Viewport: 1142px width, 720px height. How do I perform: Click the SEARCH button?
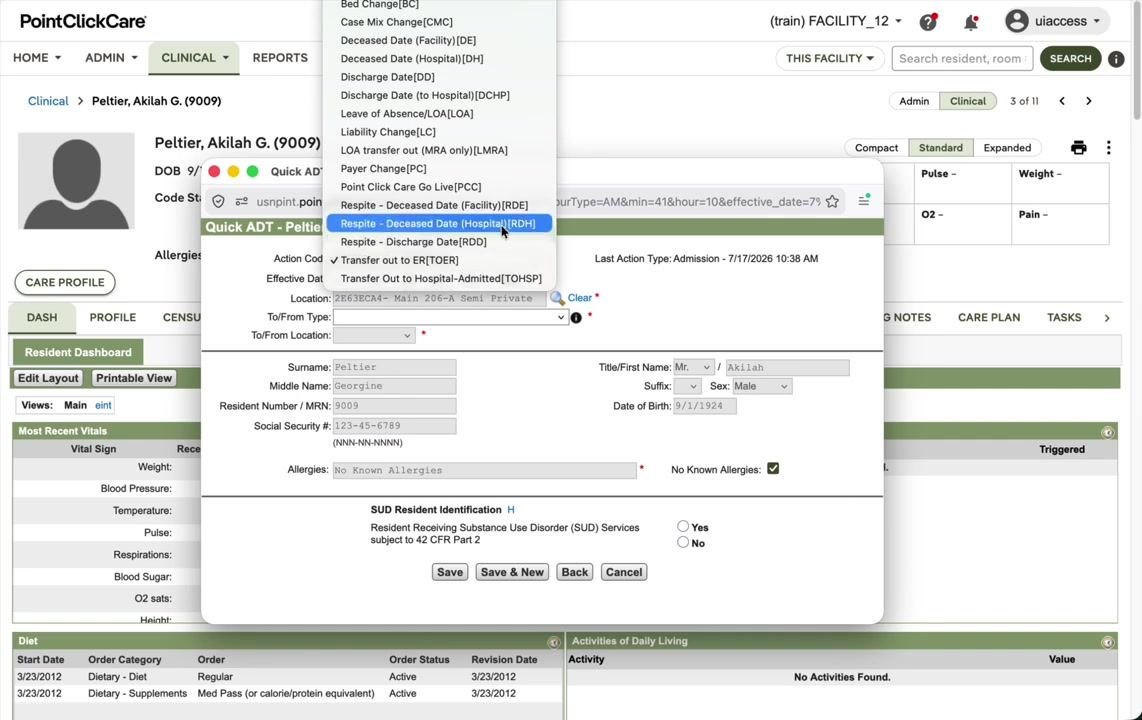(1070, 58)
